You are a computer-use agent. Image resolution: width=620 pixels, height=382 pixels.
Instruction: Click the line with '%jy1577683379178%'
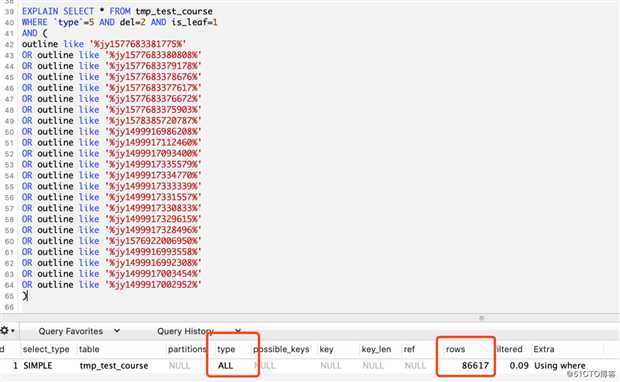point(112,66)
